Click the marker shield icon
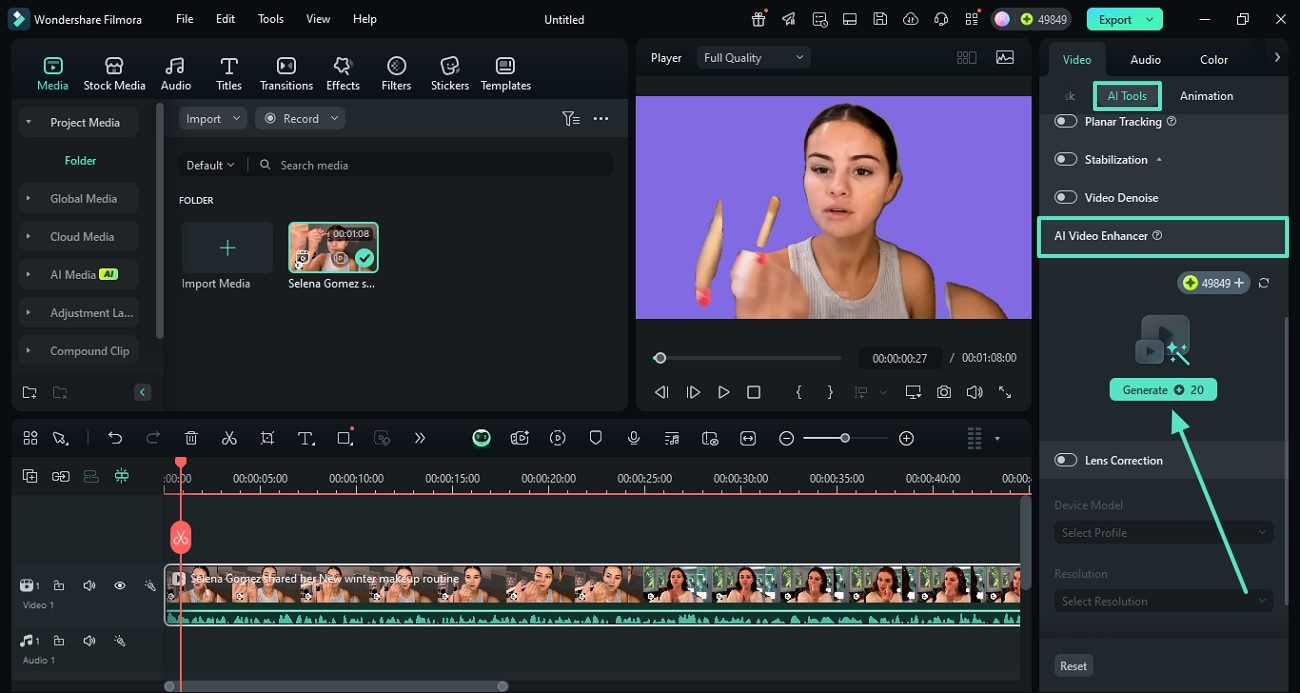The image size is (1300, 693). (595, 438)
